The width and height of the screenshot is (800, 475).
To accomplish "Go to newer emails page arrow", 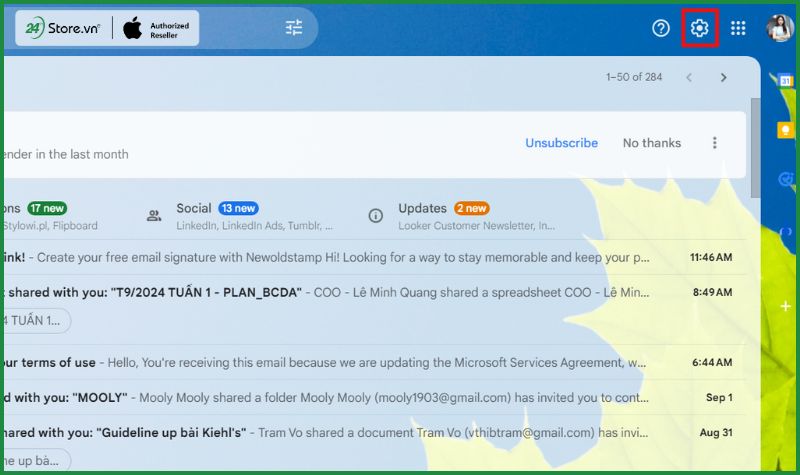I will [689, 78].
